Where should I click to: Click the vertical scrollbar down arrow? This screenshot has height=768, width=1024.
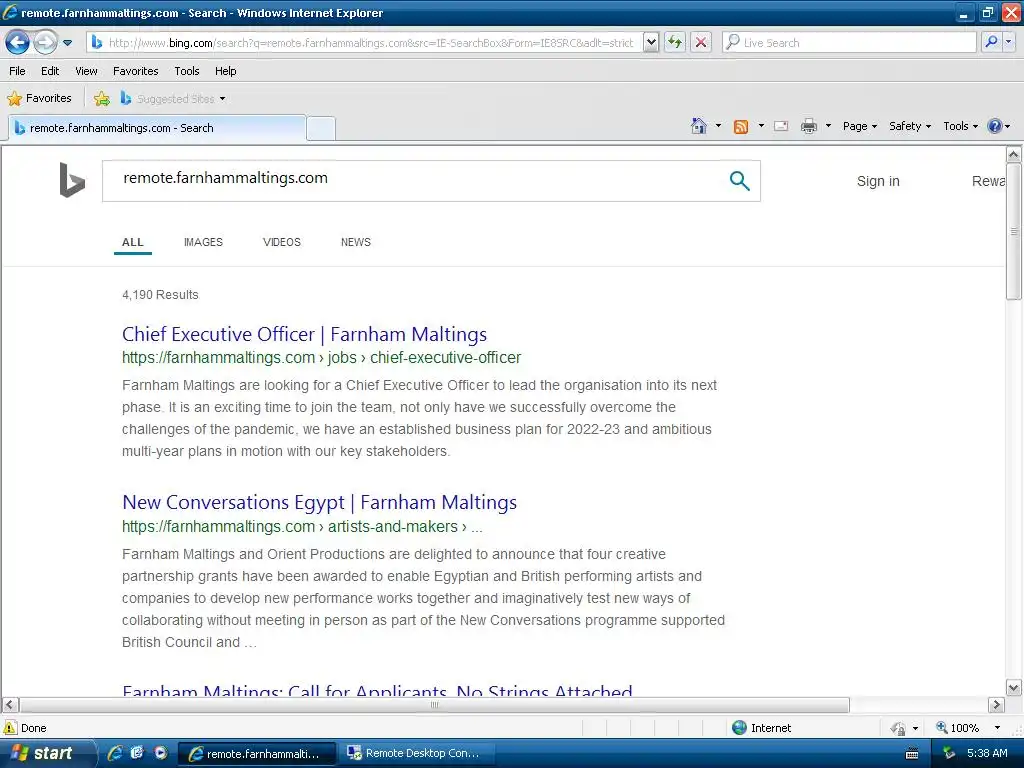pyautogui.click(x=1014, y=687)
